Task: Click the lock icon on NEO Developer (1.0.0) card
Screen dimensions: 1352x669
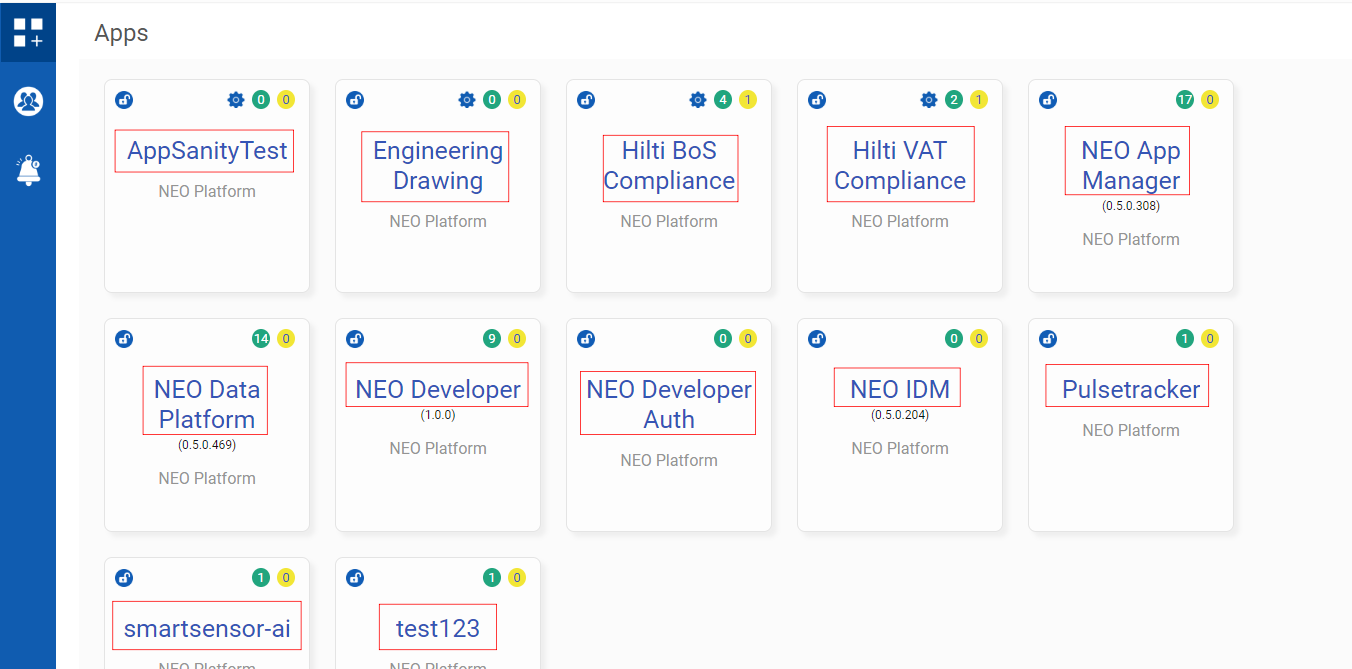Action: (x=355, y=339)
